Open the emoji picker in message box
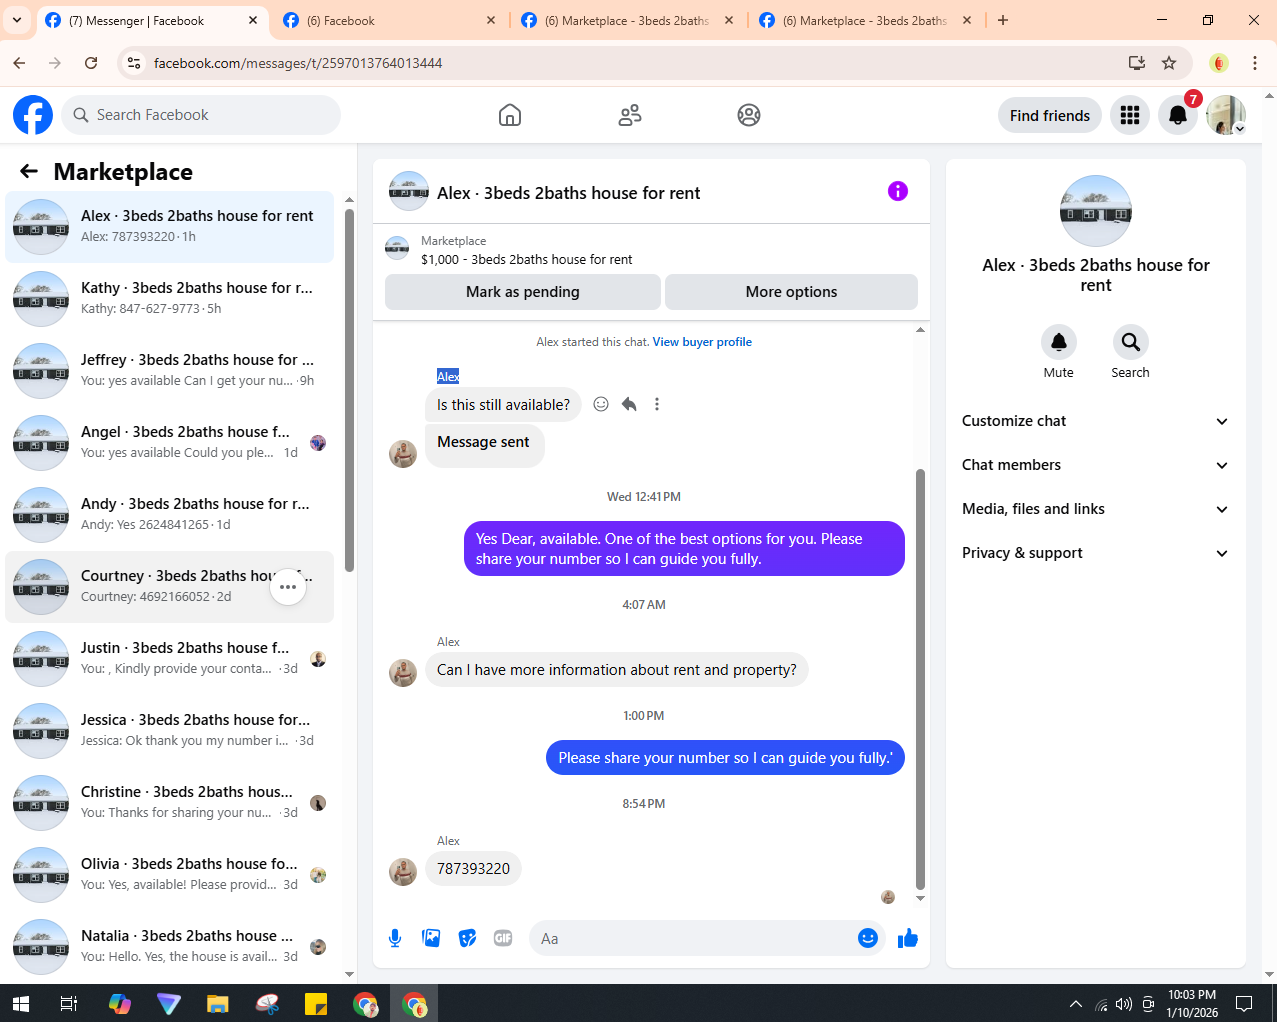The height and width of the screenshot is (1022, 1277). coord(868,938)
